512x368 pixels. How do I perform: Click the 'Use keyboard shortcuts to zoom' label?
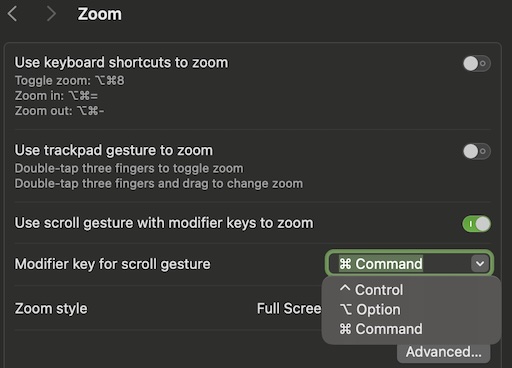[121, 62]
